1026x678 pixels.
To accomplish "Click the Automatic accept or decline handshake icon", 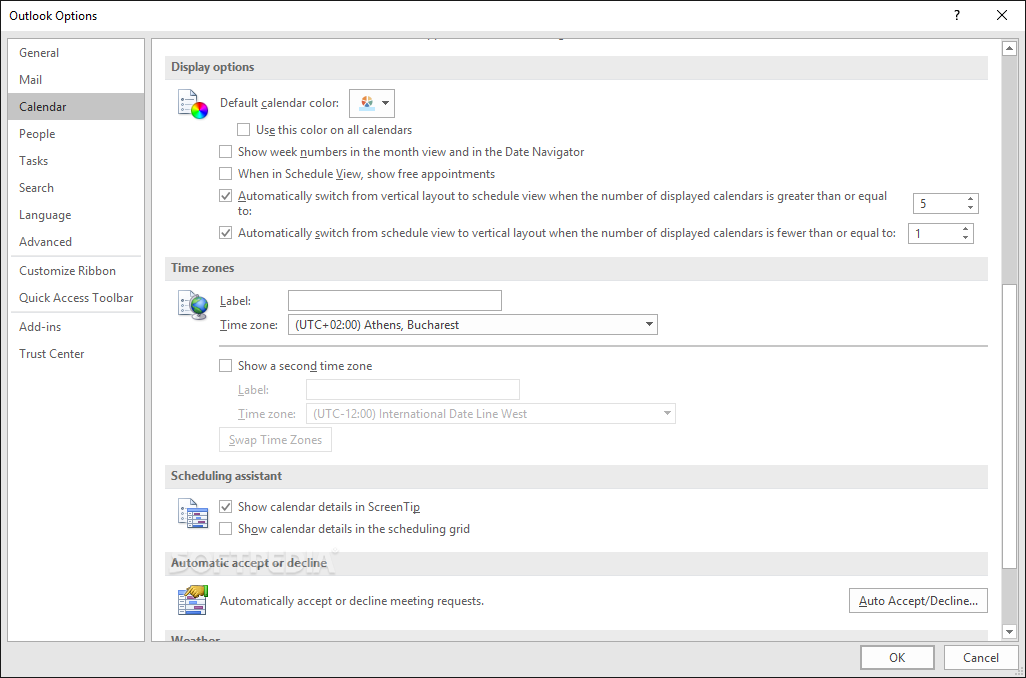I will click(193, 600).
